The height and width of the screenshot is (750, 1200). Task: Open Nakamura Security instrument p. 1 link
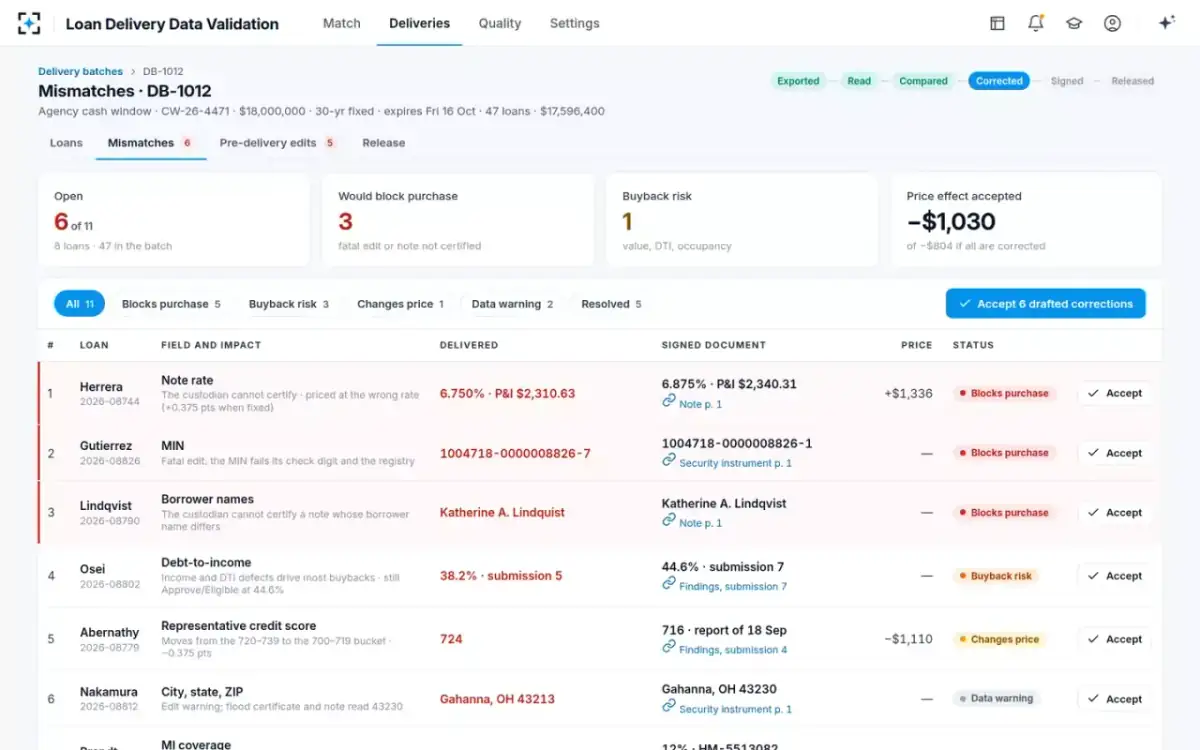tap(735, 709)
